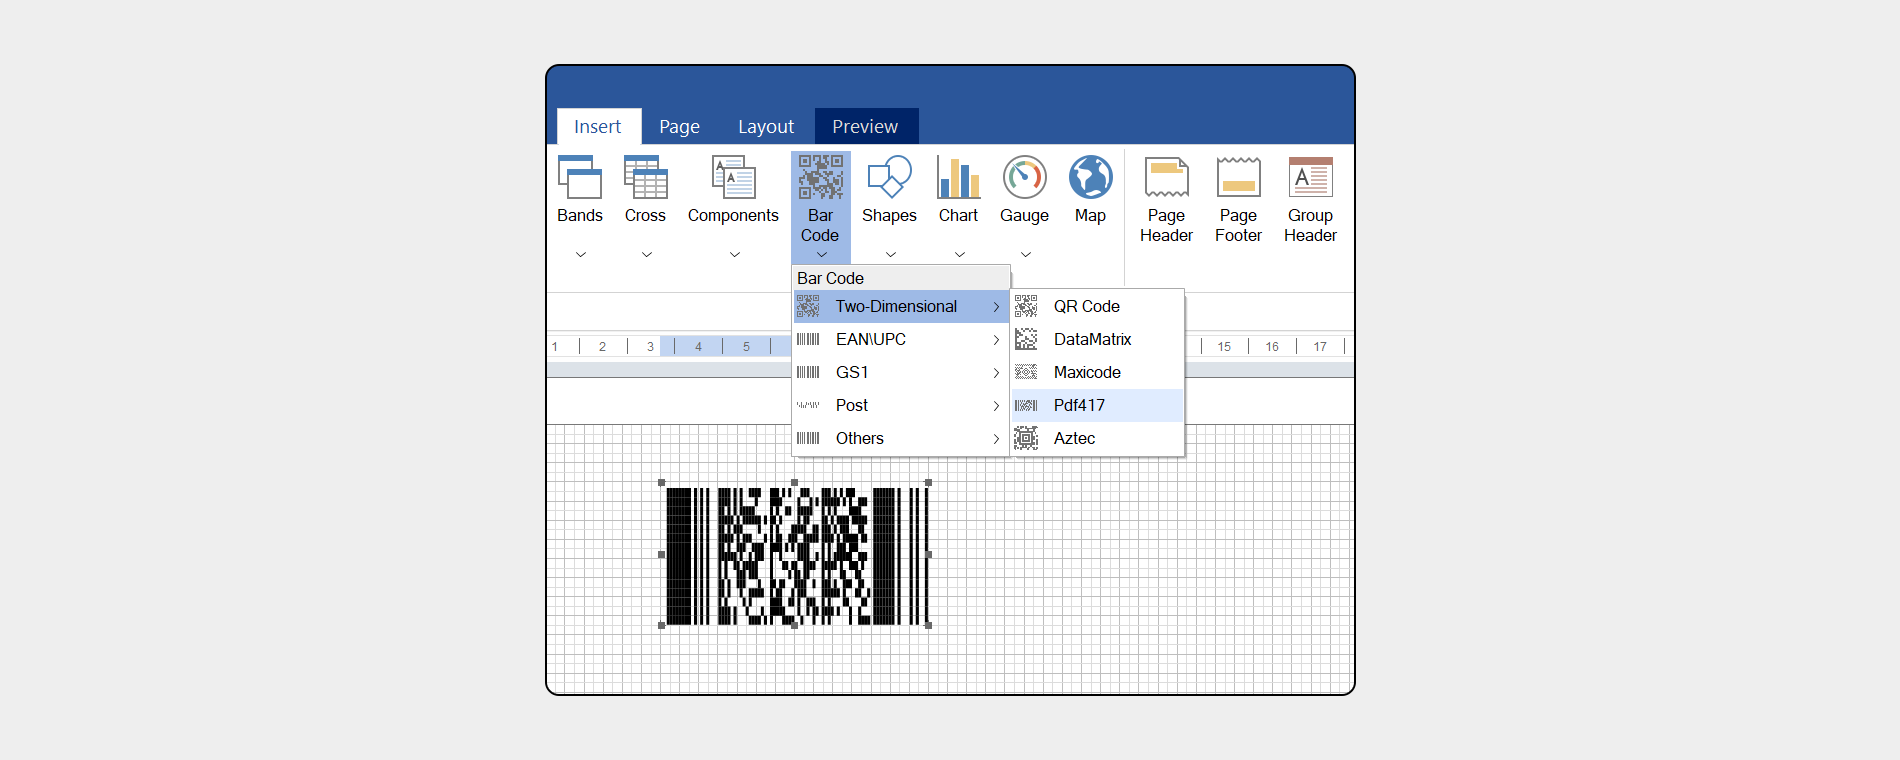Click the Others category icon
This screenshot has width=1900, height=760.
(808, 438)
